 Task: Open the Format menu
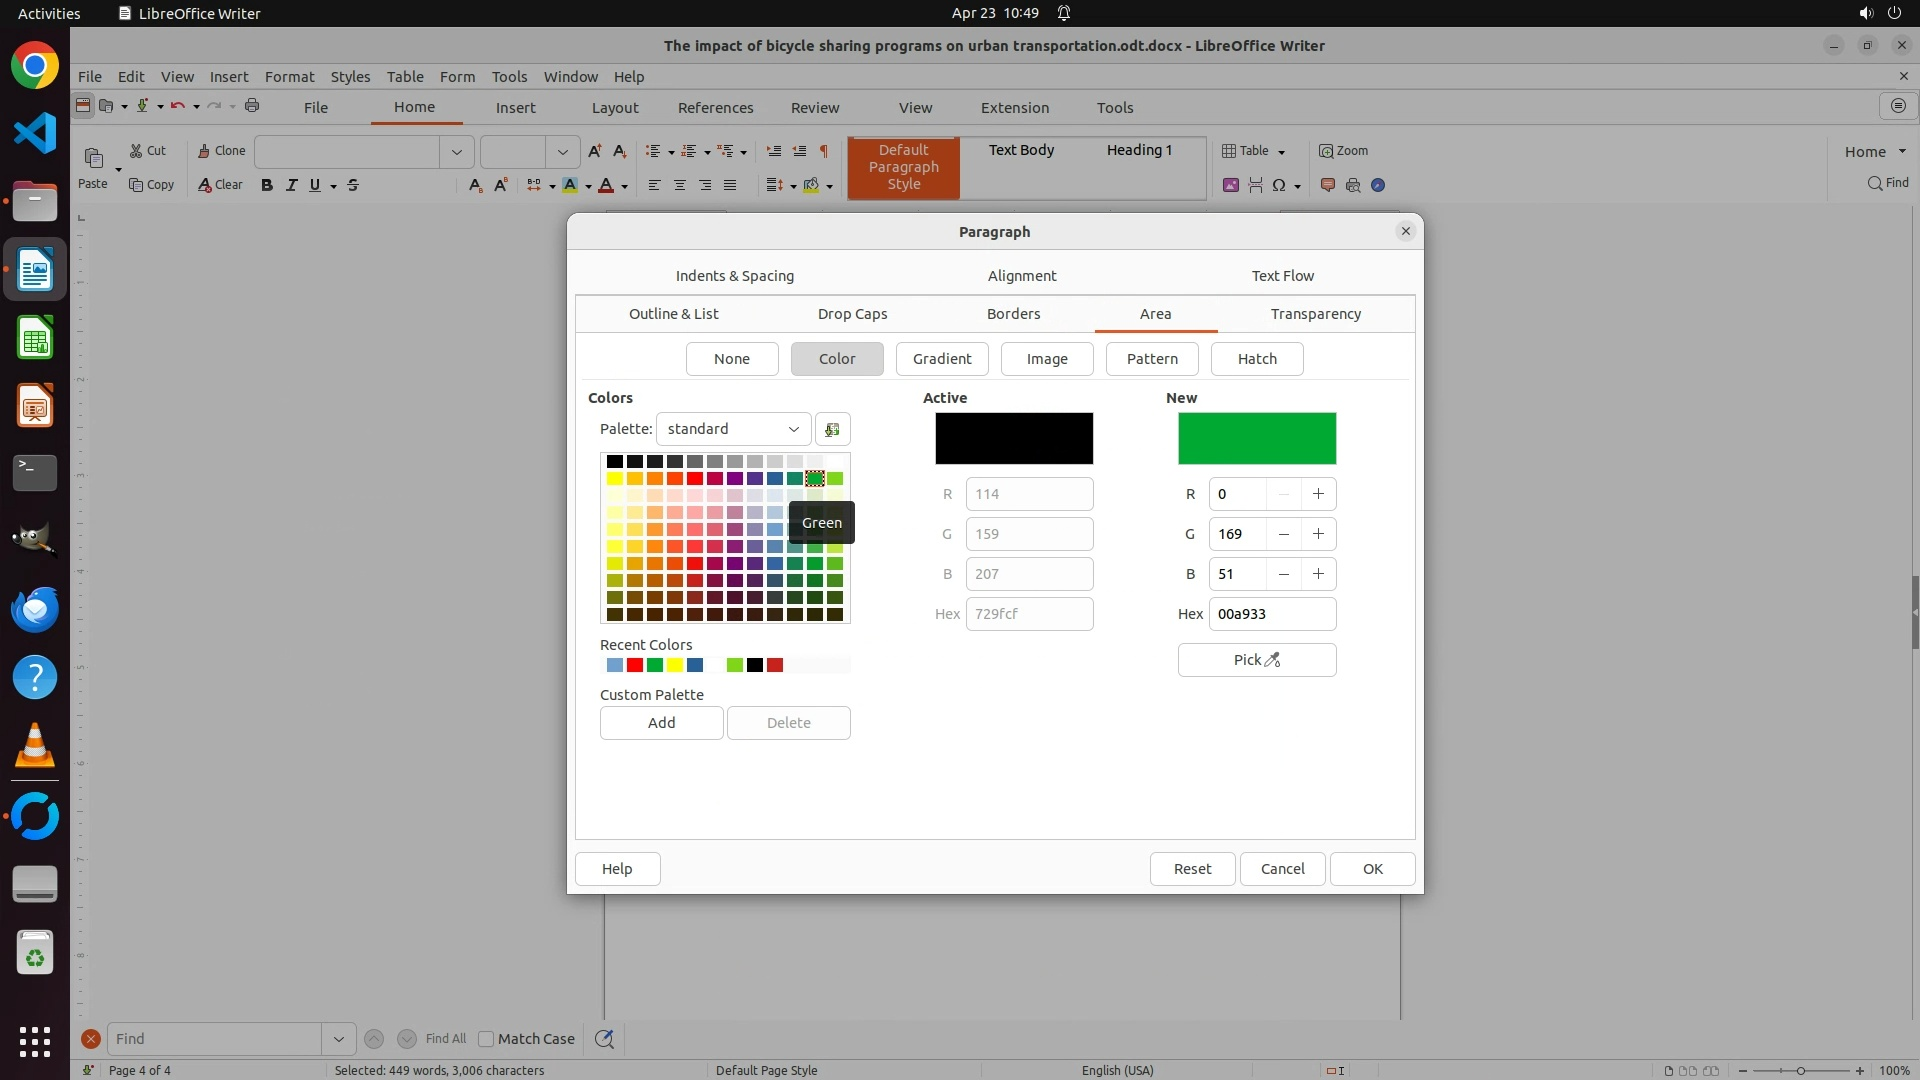point(289,76)
